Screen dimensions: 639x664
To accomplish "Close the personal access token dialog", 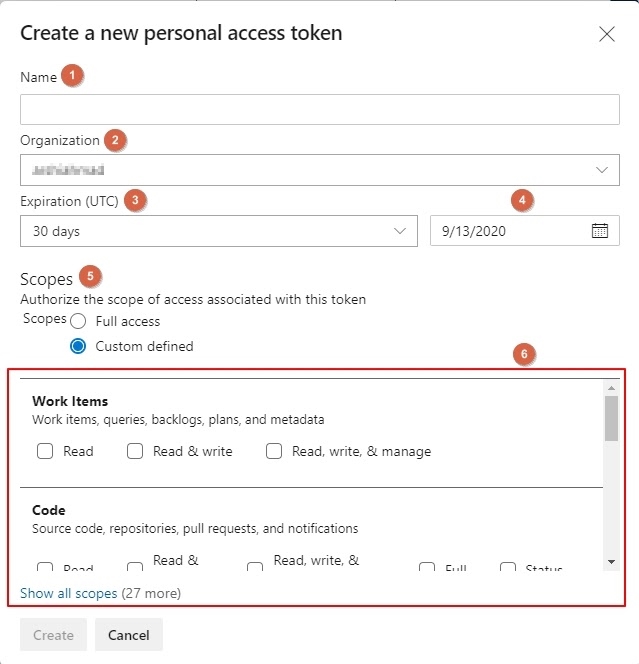I will (607, 34).
